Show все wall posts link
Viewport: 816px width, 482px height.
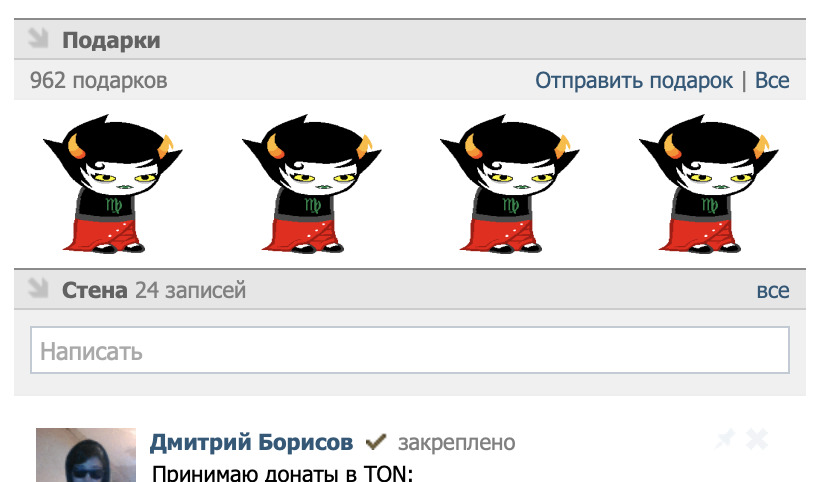pos(773,290)
